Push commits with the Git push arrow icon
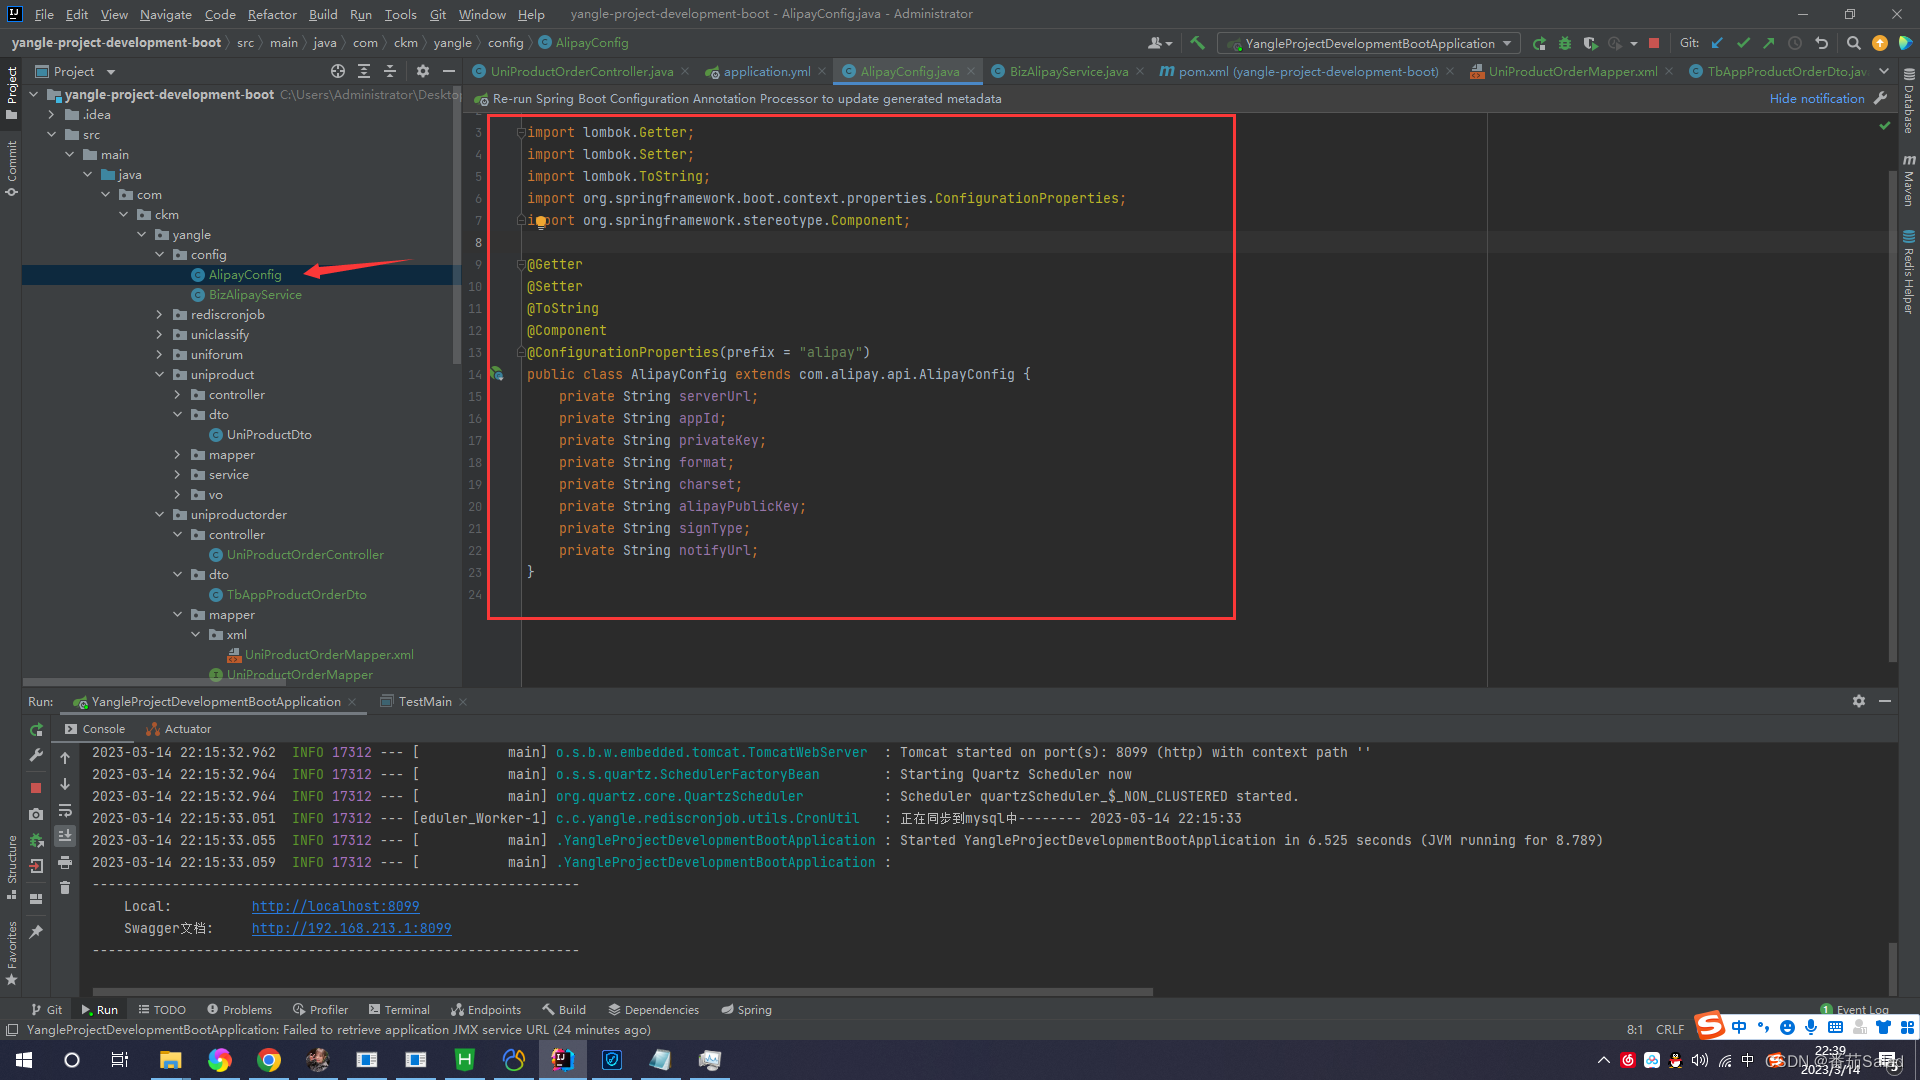 coord(1769,43)
